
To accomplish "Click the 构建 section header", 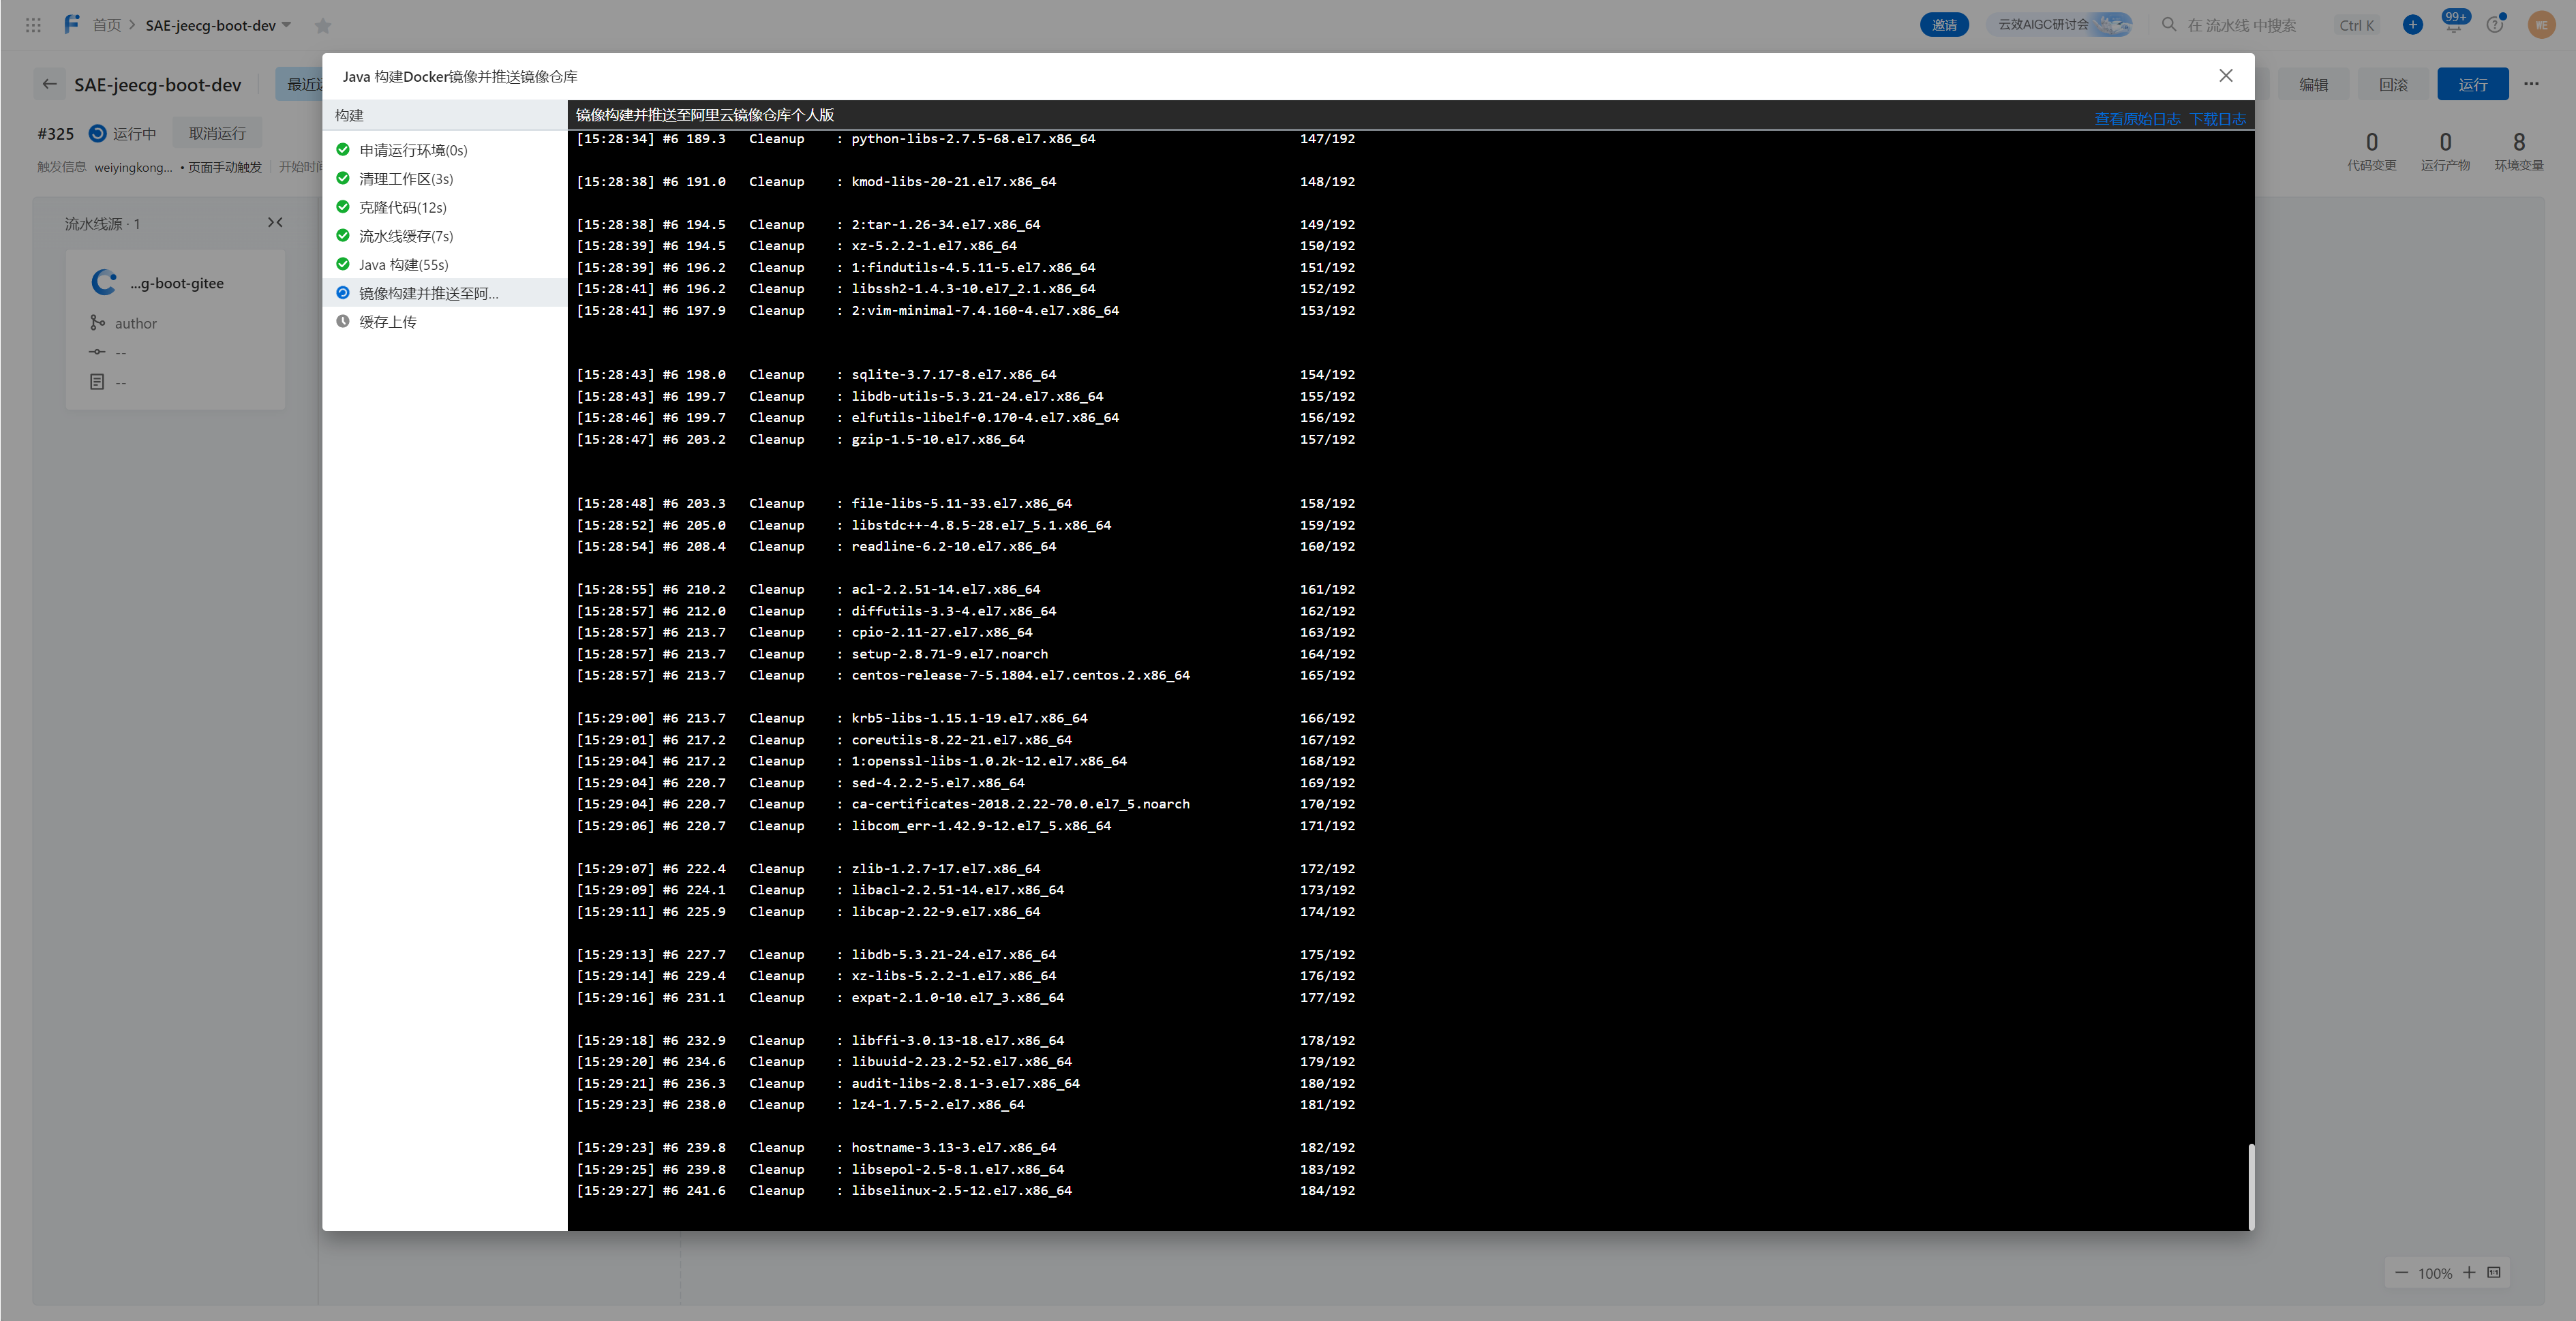I will pyautogui.click(x=445, y=115).
